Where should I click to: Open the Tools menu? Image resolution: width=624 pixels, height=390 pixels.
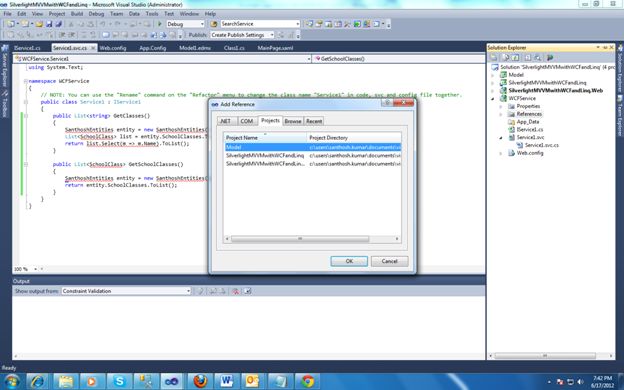pos(152,14)
